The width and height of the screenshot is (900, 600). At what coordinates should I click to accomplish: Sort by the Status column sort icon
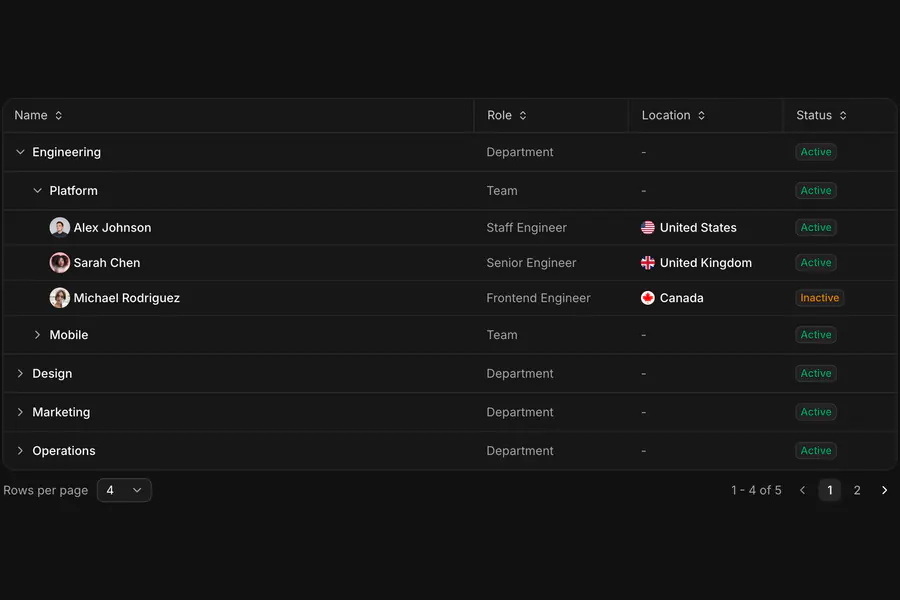[x=843, y=115]
